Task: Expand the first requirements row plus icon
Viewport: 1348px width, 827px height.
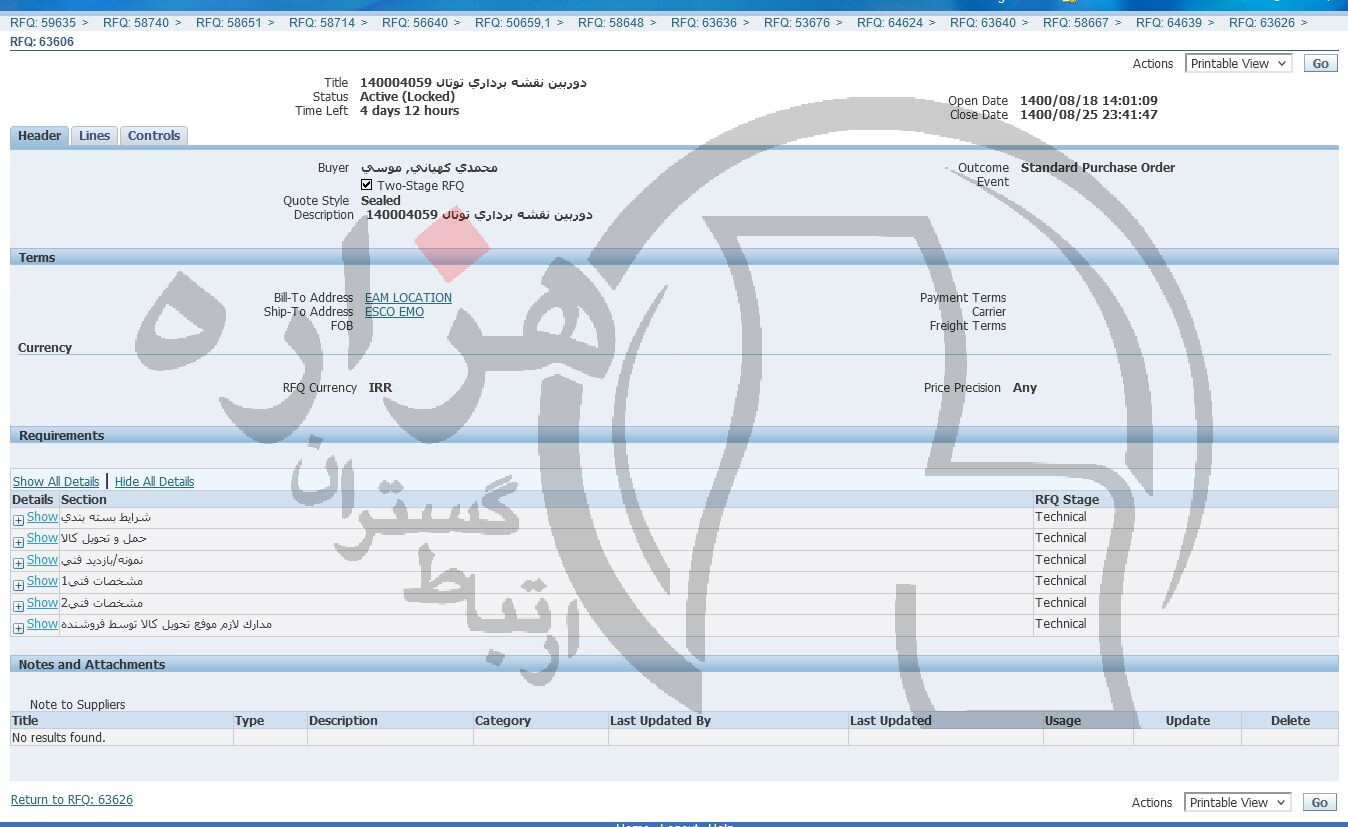Action: coord(18,520)
